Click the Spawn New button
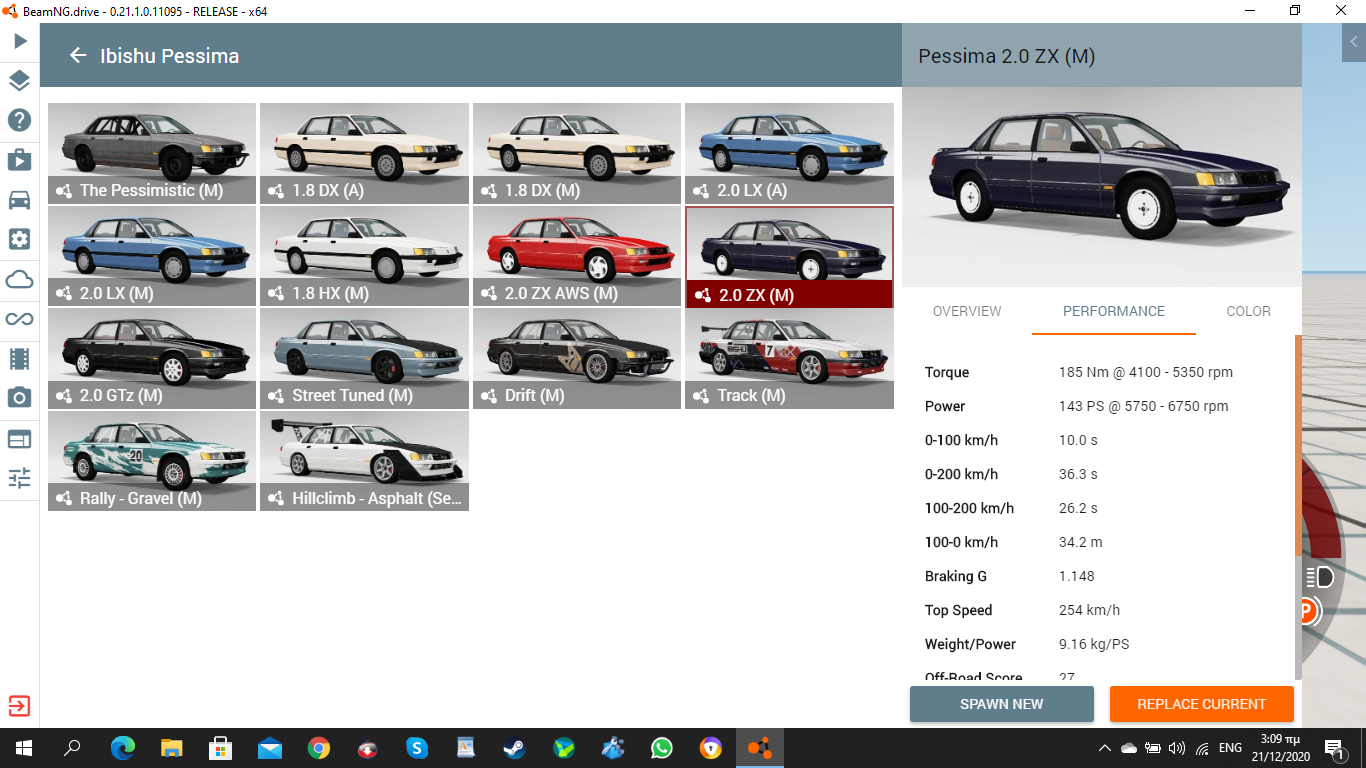 [x=1002, y=704]
